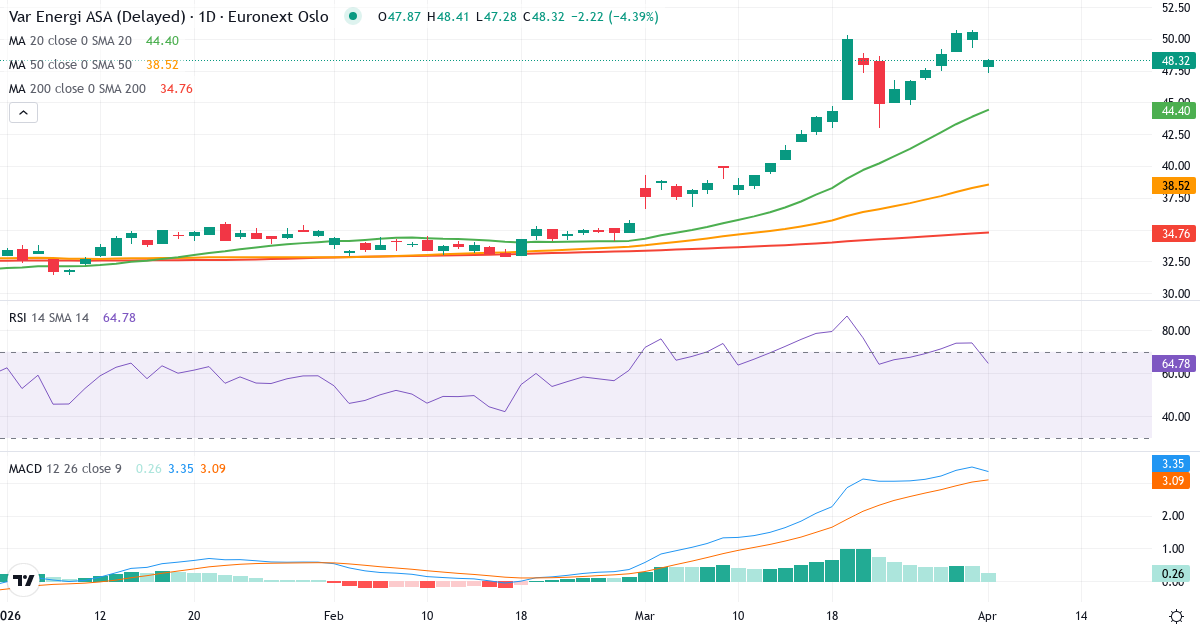1200x630 pixels.
Task: Collapse the indicator legend with chevron button
Action: [x=23, y=113]
